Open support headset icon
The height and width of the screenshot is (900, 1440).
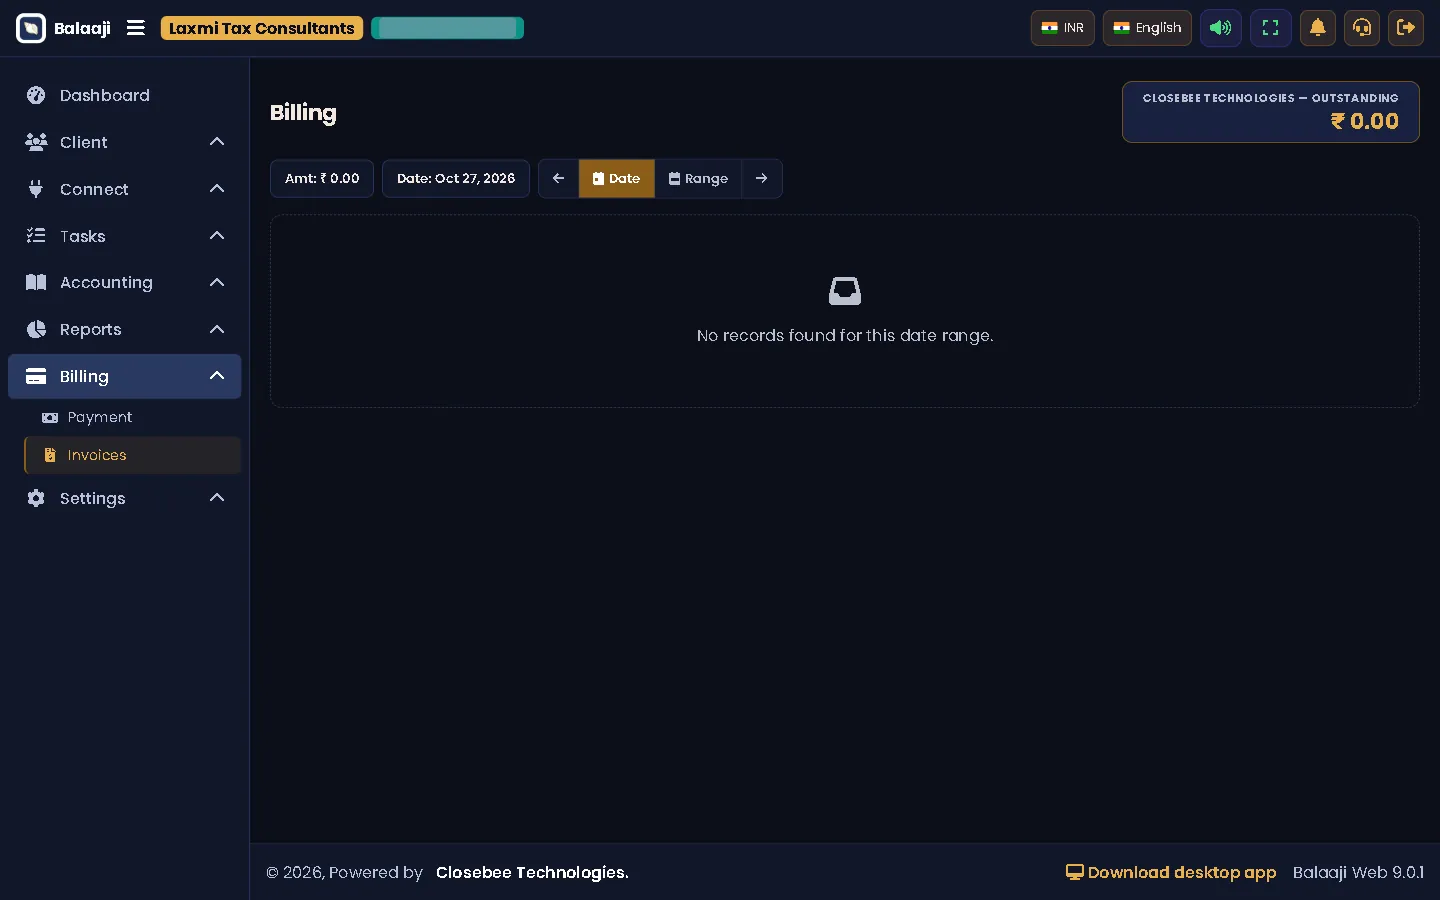[x=1362, y=28]
